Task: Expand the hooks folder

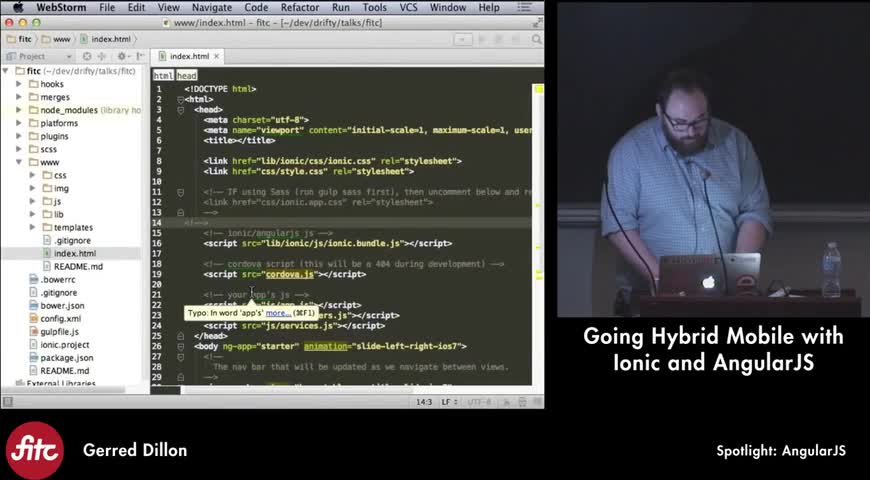Action: (19, 84)
